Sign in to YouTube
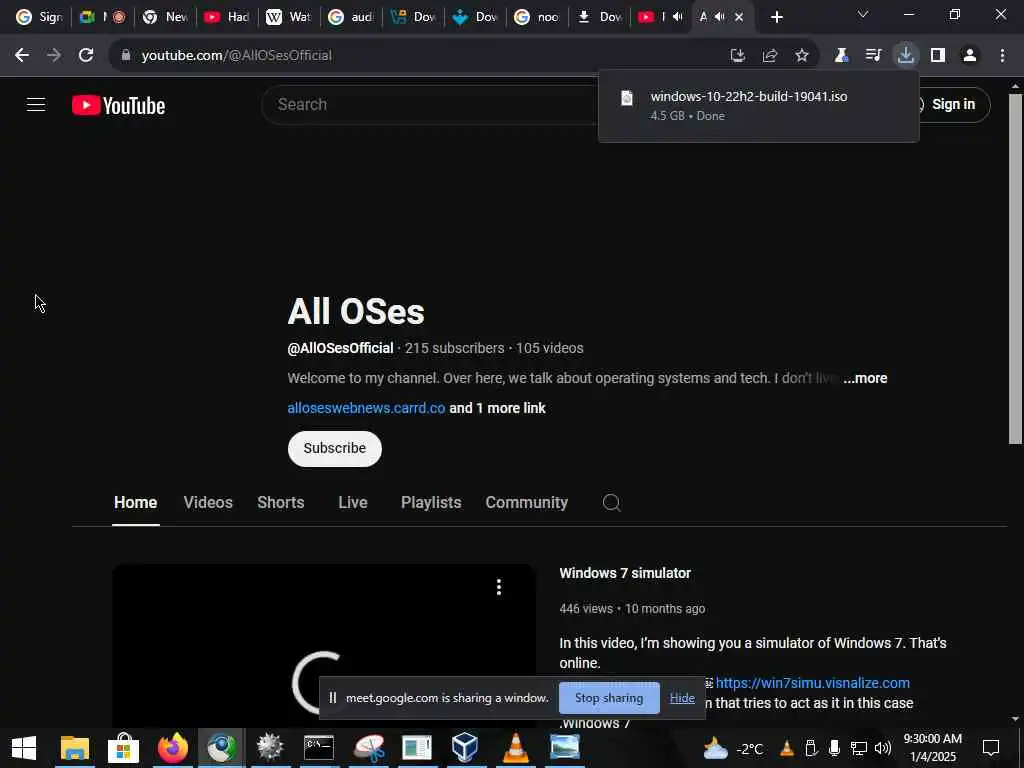The width and height of the screenshot is (1024, 768). click(952, 104)
